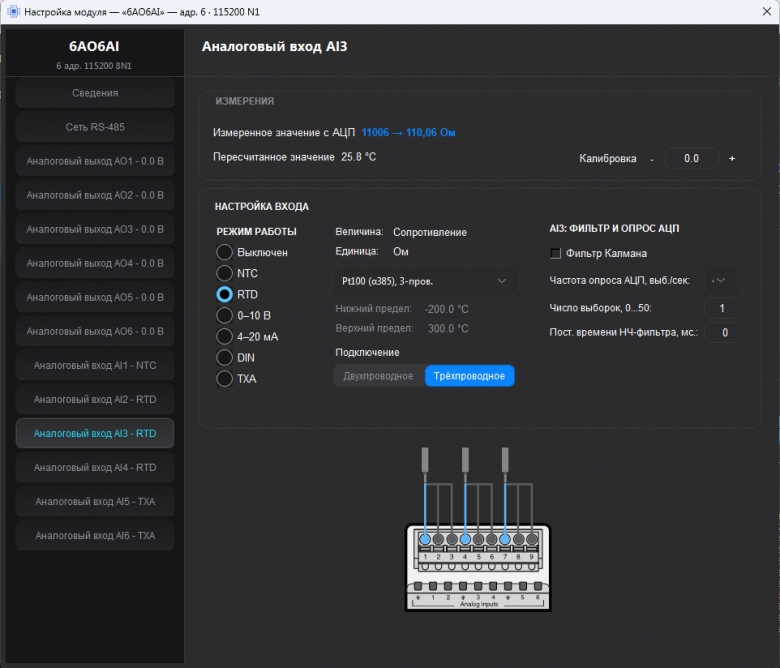Click the Число выборок input field
Viewport: 780px width, 668px height.
click(721, 308)
